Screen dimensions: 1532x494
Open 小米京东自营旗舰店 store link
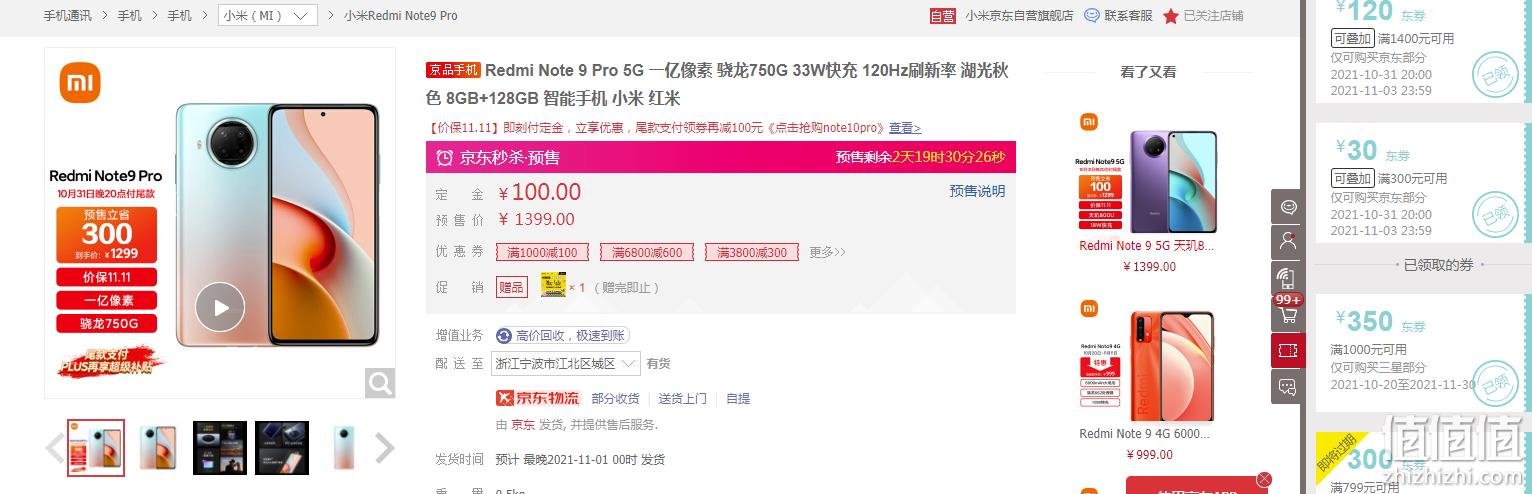click(1019, 16)
